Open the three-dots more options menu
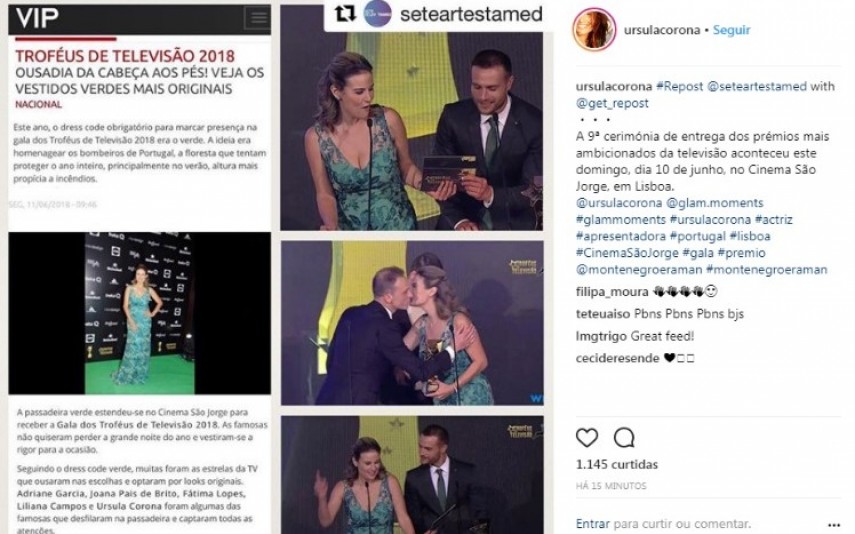 (834, 525)
